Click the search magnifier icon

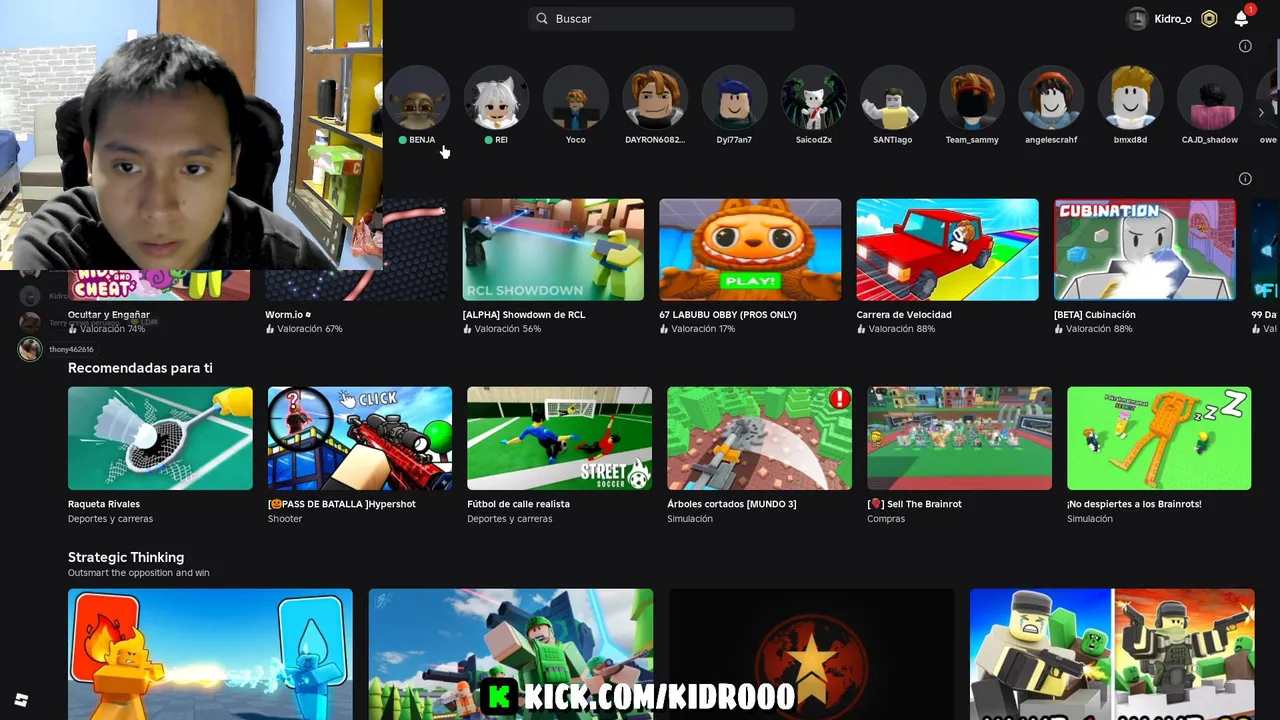click(x=542, y=18)
